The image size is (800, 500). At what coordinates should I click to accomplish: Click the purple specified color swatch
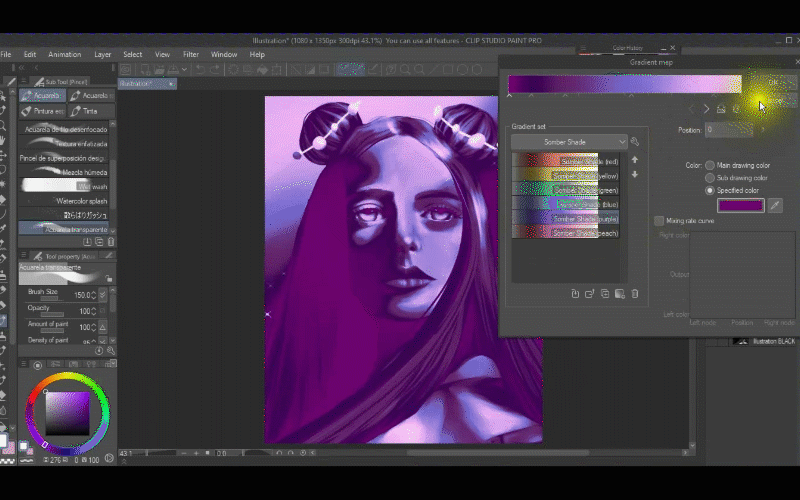pos(741,205)
